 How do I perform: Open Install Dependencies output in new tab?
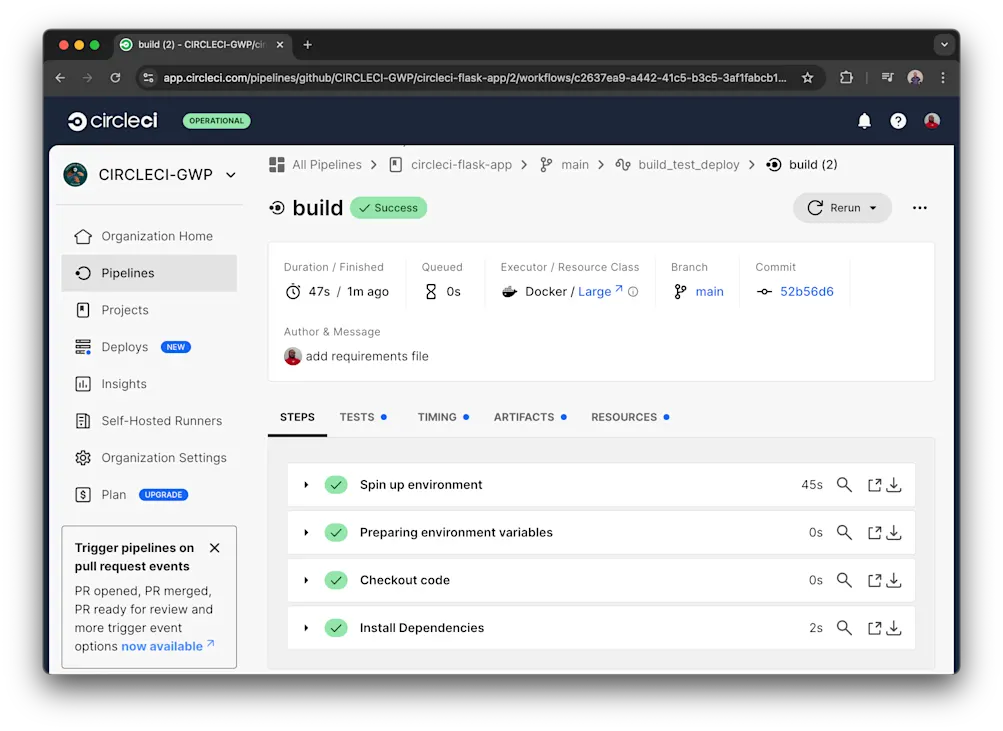874,628
